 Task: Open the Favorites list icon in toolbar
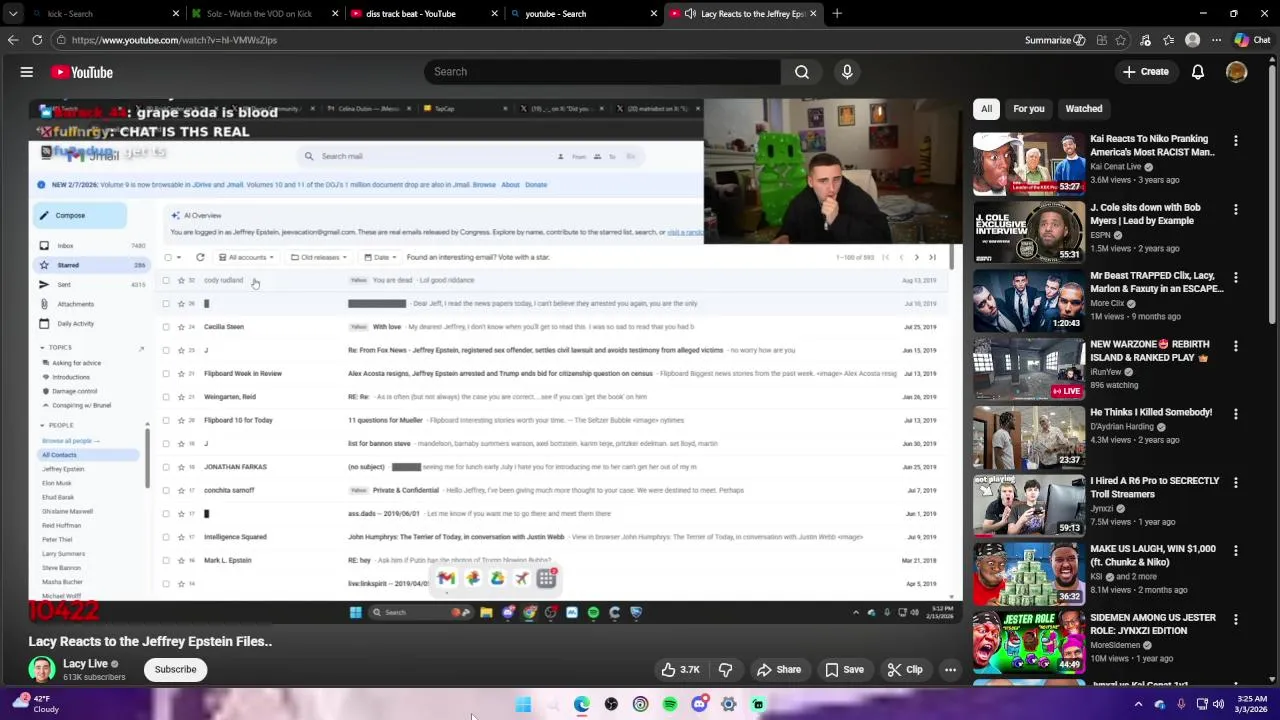click(x=1168, y=40)
